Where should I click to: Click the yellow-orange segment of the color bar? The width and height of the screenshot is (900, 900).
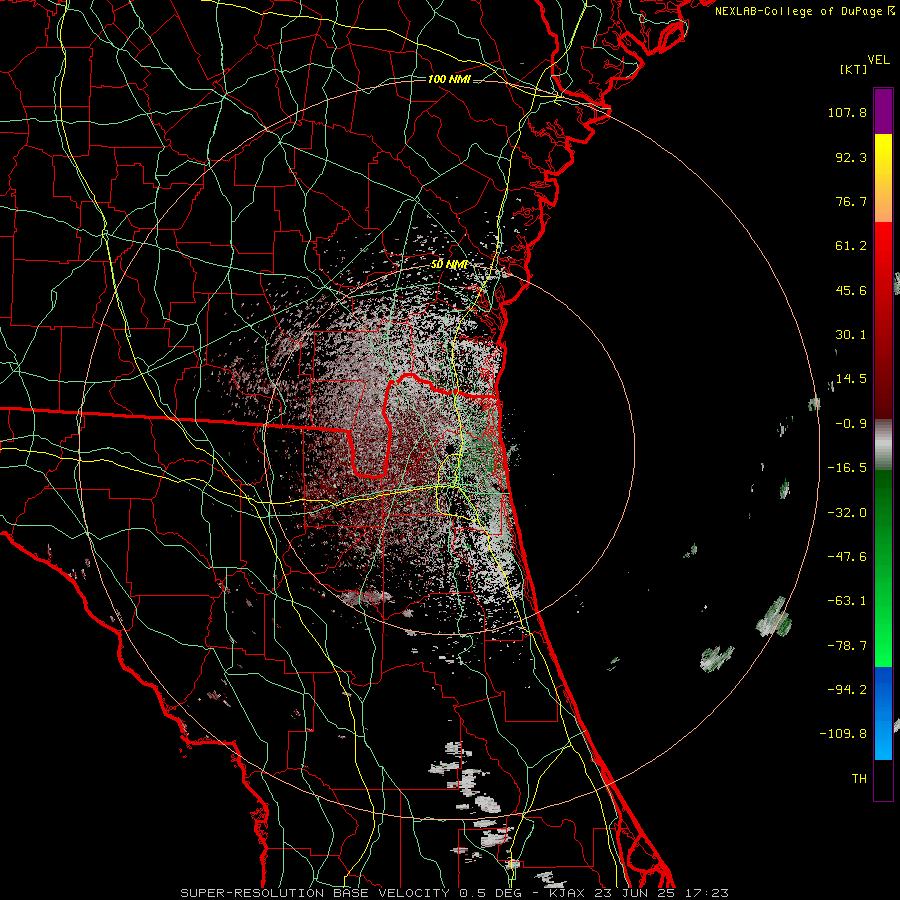point(883,178)
